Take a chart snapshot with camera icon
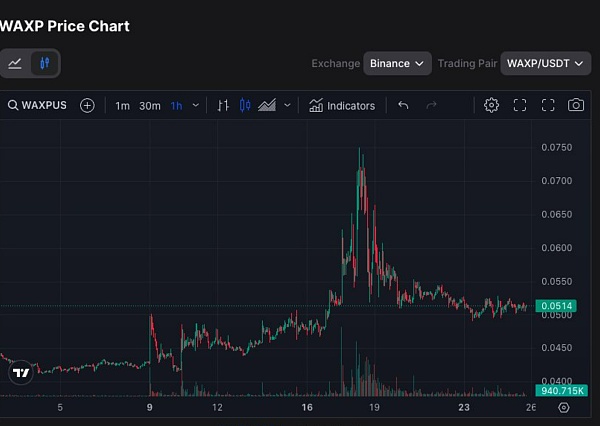 pyautogui.click(x=576, y=105)
